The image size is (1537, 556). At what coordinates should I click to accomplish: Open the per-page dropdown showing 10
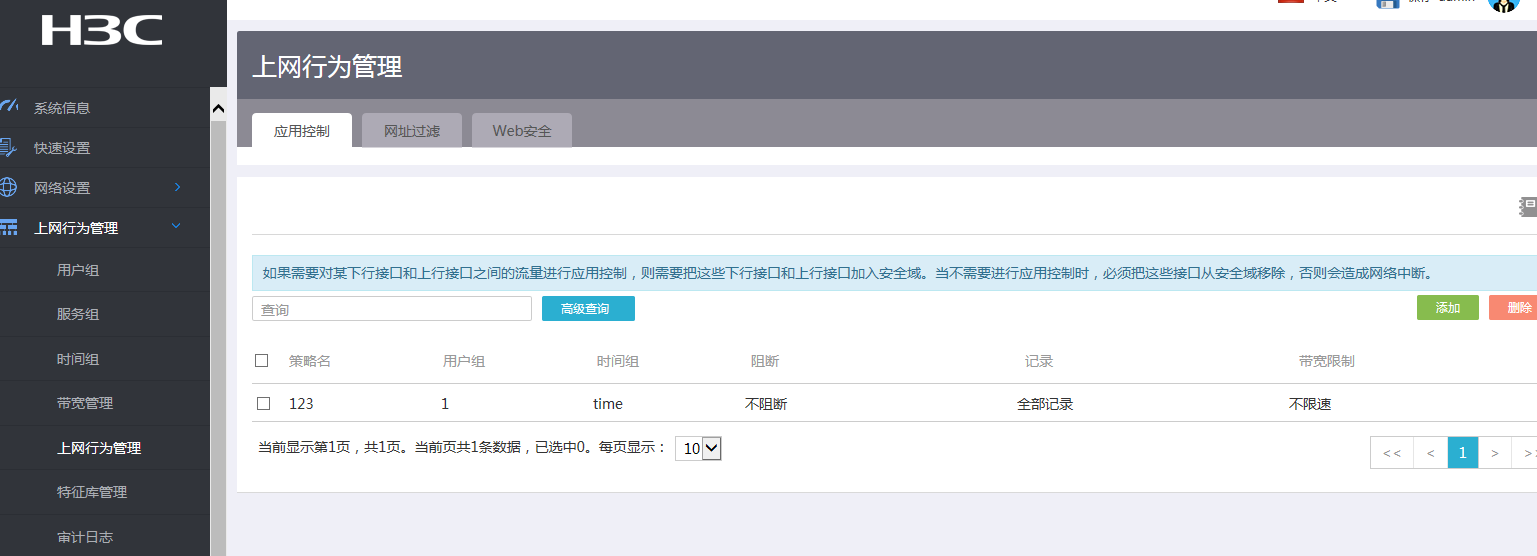[x=698, y=448]
